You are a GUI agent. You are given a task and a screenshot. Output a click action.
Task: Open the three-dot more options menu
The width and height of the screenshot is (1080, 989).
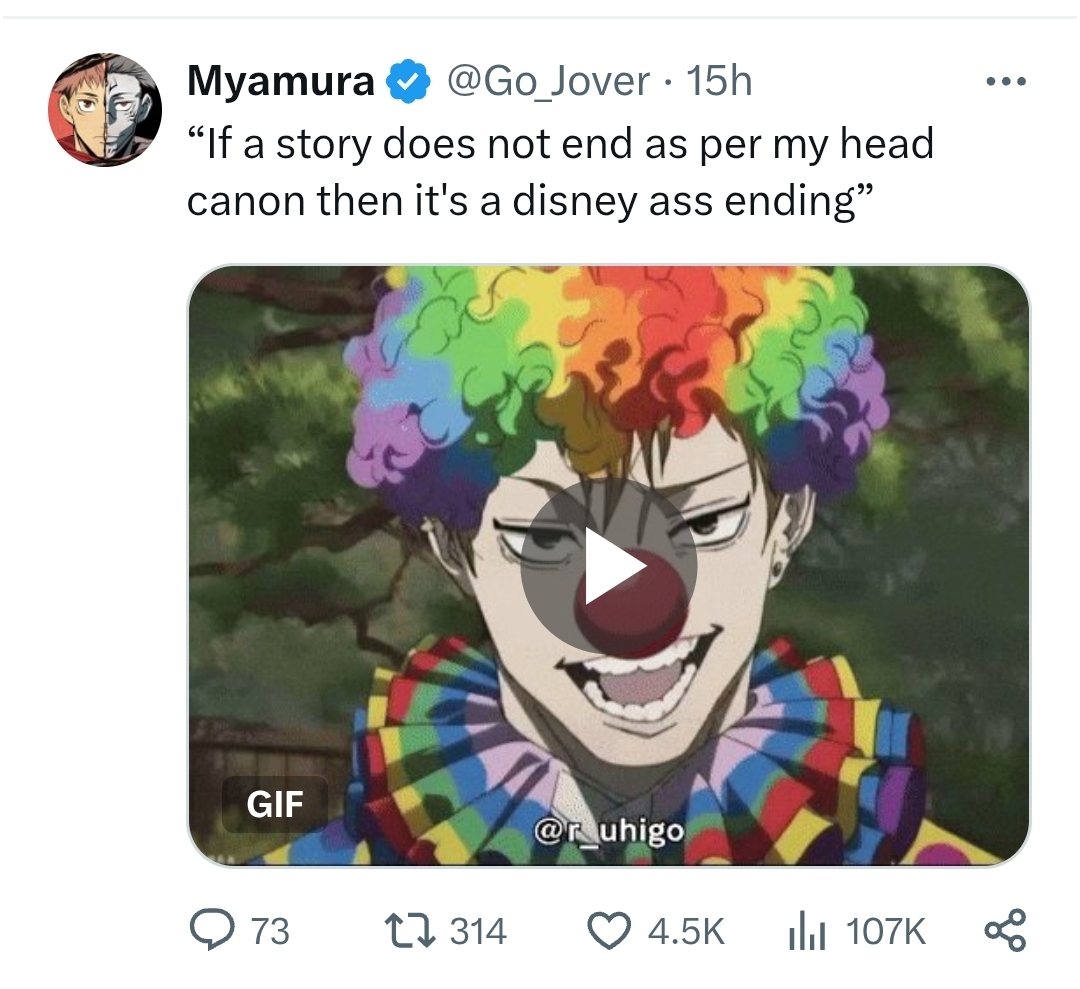pos(1006,82)
